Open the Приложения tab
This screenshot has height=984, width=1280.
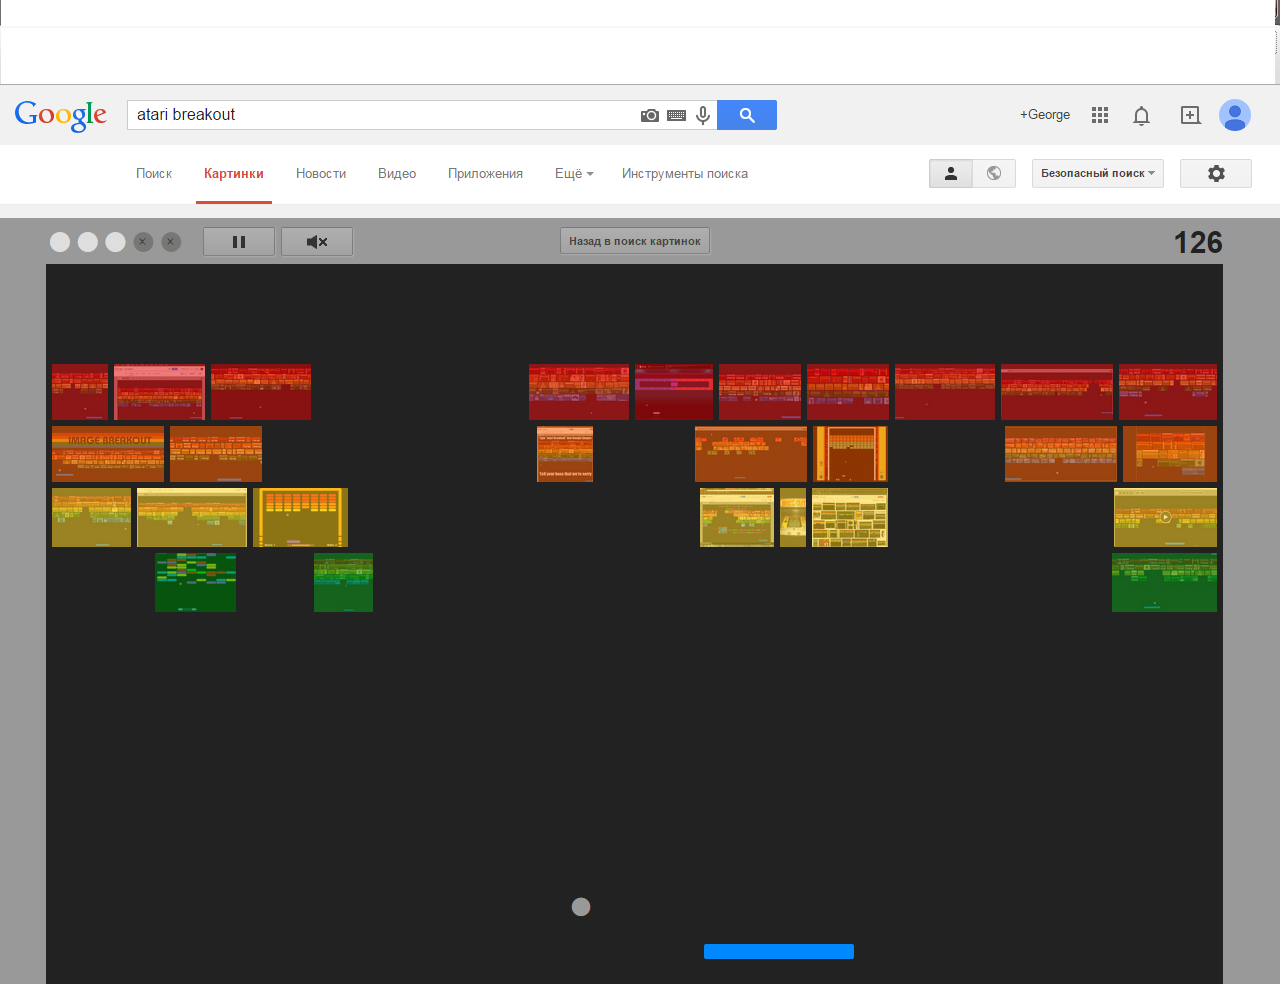485,173
